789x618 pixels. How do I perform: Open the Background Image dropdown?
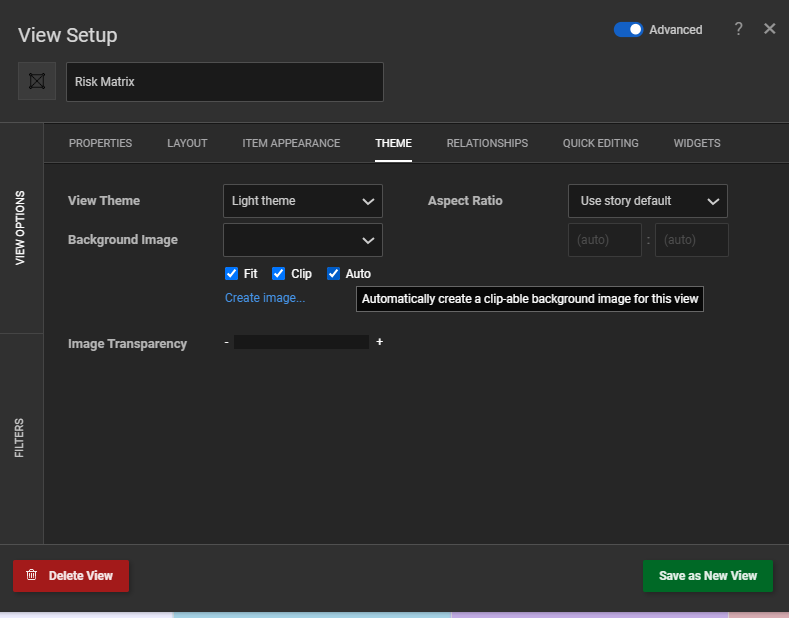point(302,240)
